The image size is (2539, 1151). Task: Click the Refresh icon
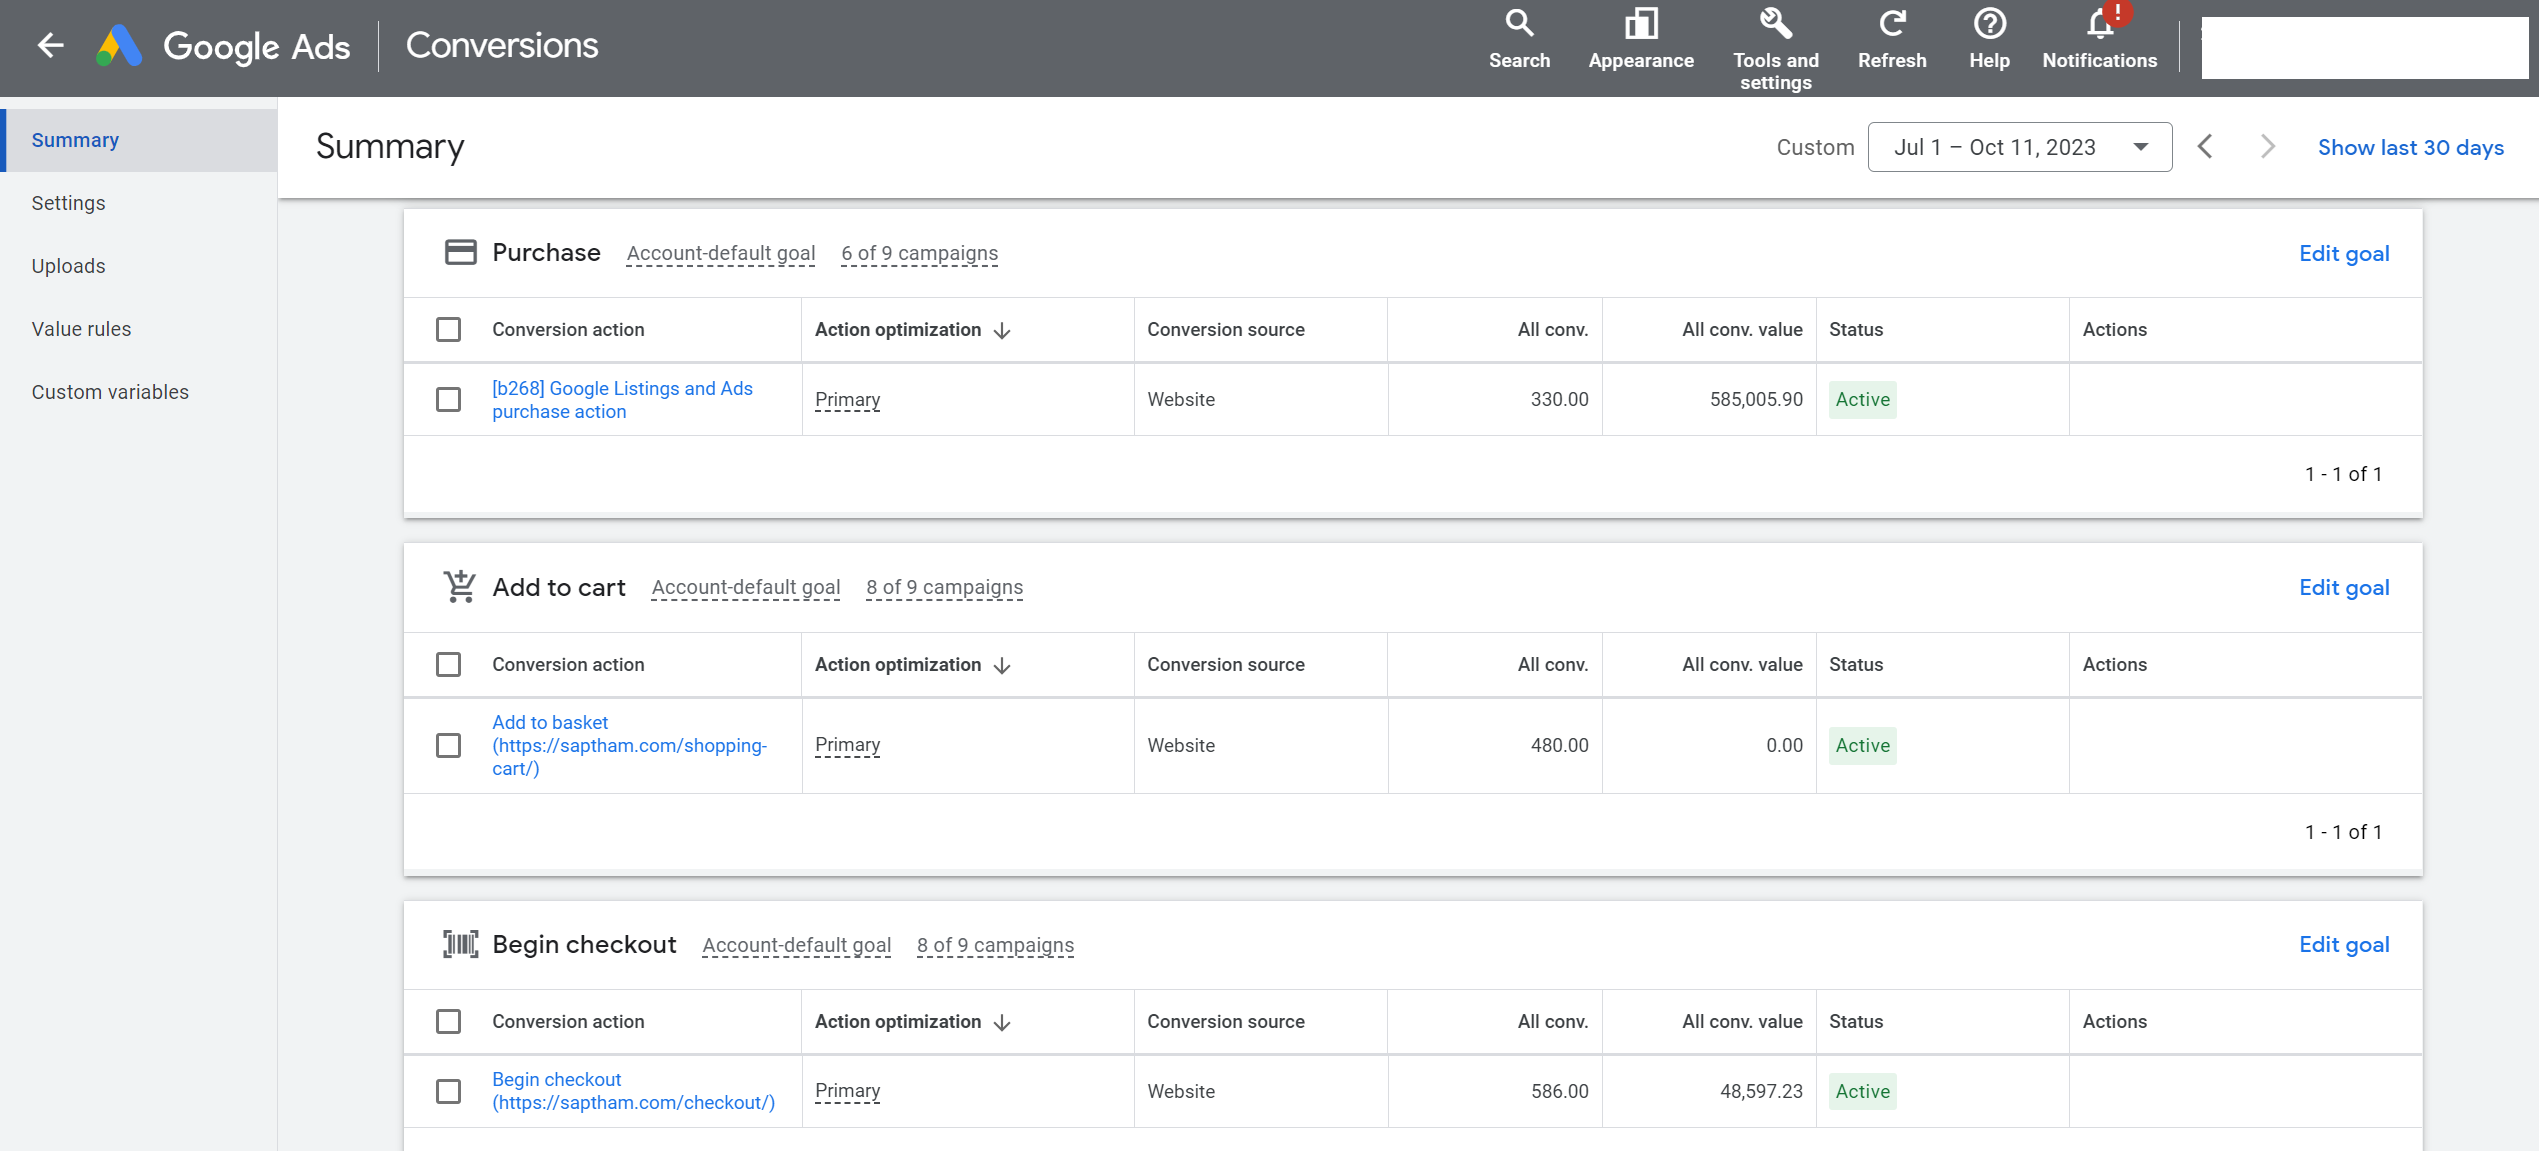pyautogui.click(x=1891, y=25)
